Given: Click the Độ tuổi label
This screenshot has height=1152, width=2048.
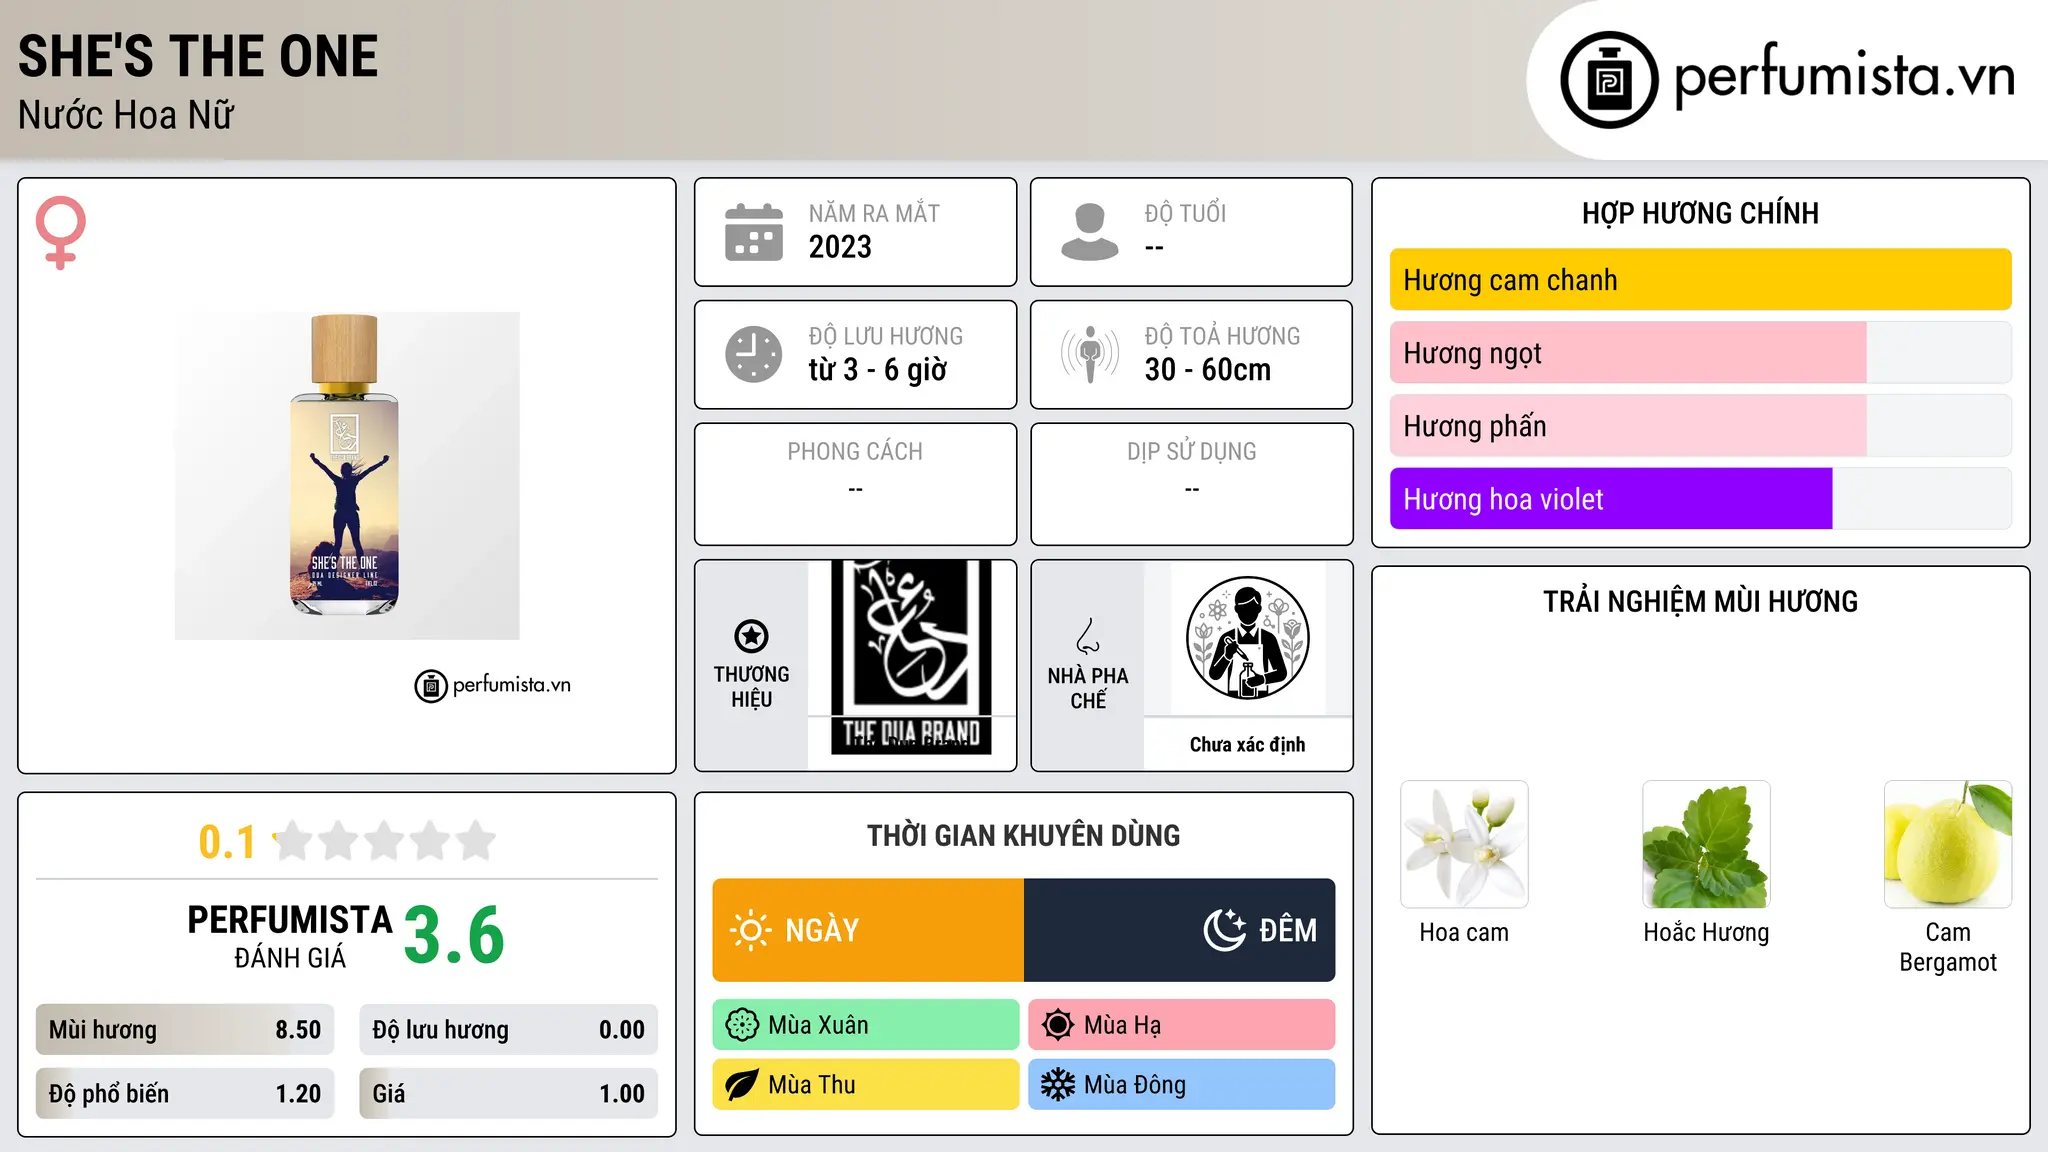Looking at the screenshot, I should (1185, 214).
